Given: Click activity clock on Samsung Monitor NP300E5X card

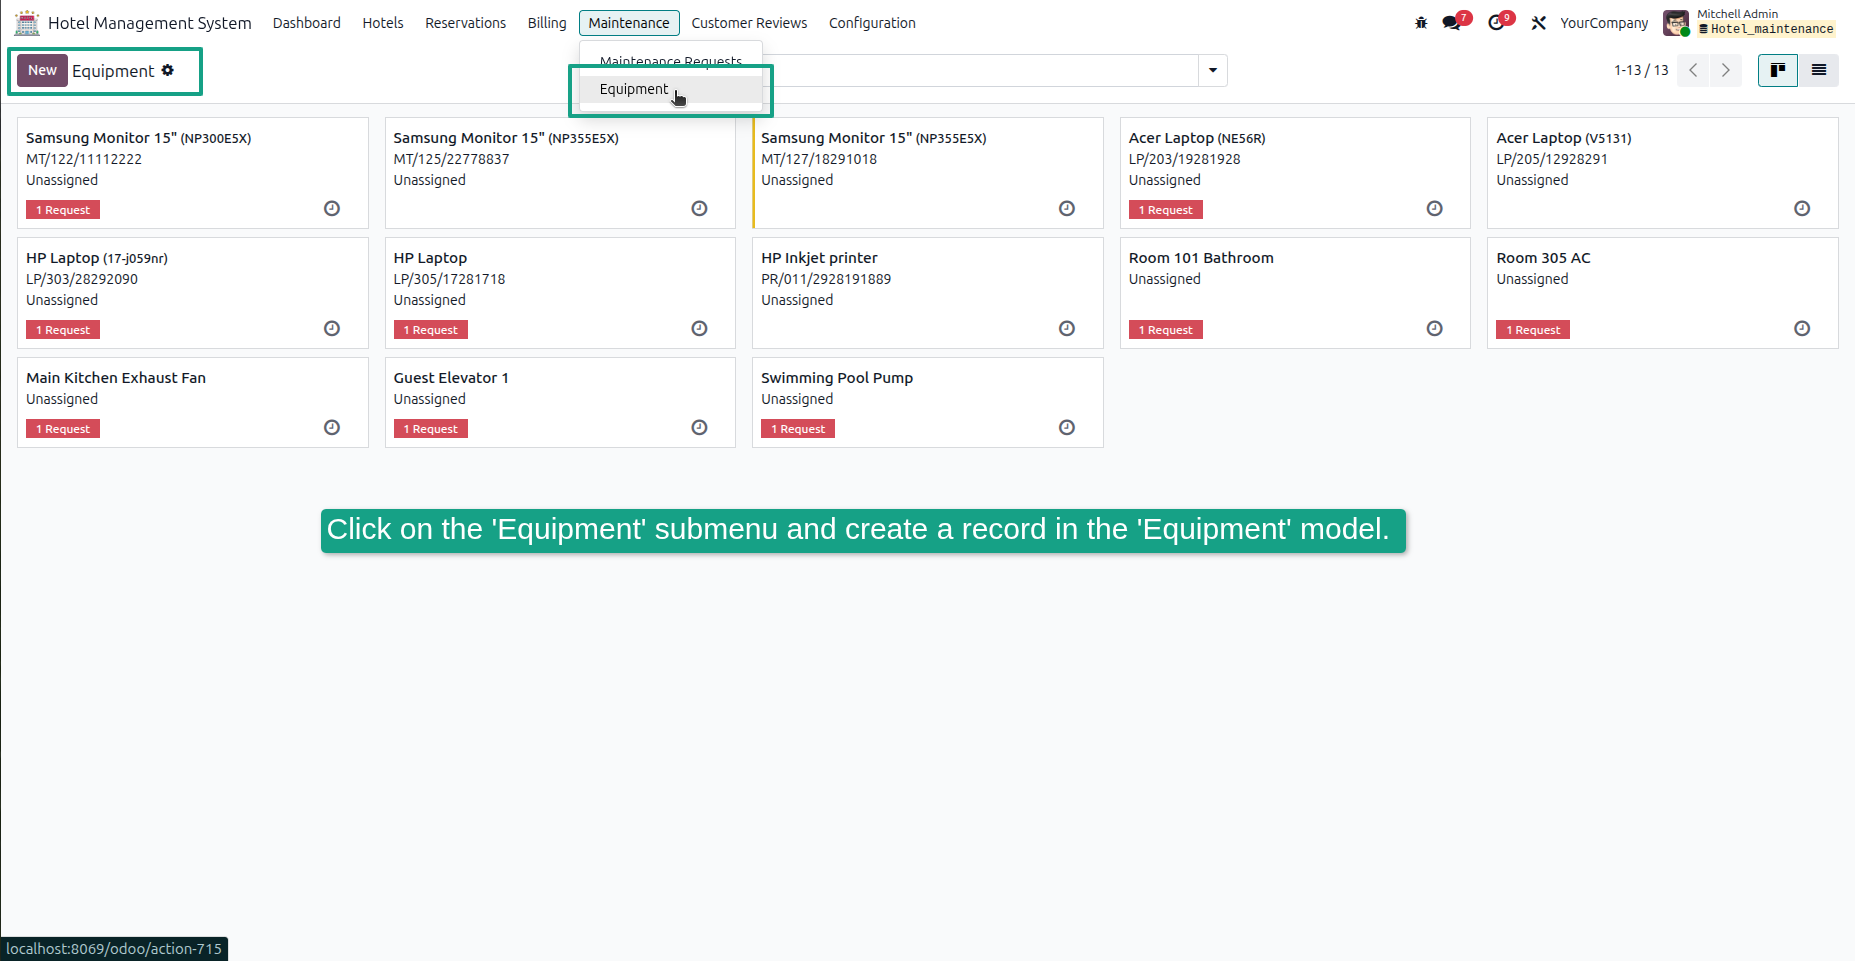Looking at the screenshot, I should pyautogui.click(x=332, y=208).
